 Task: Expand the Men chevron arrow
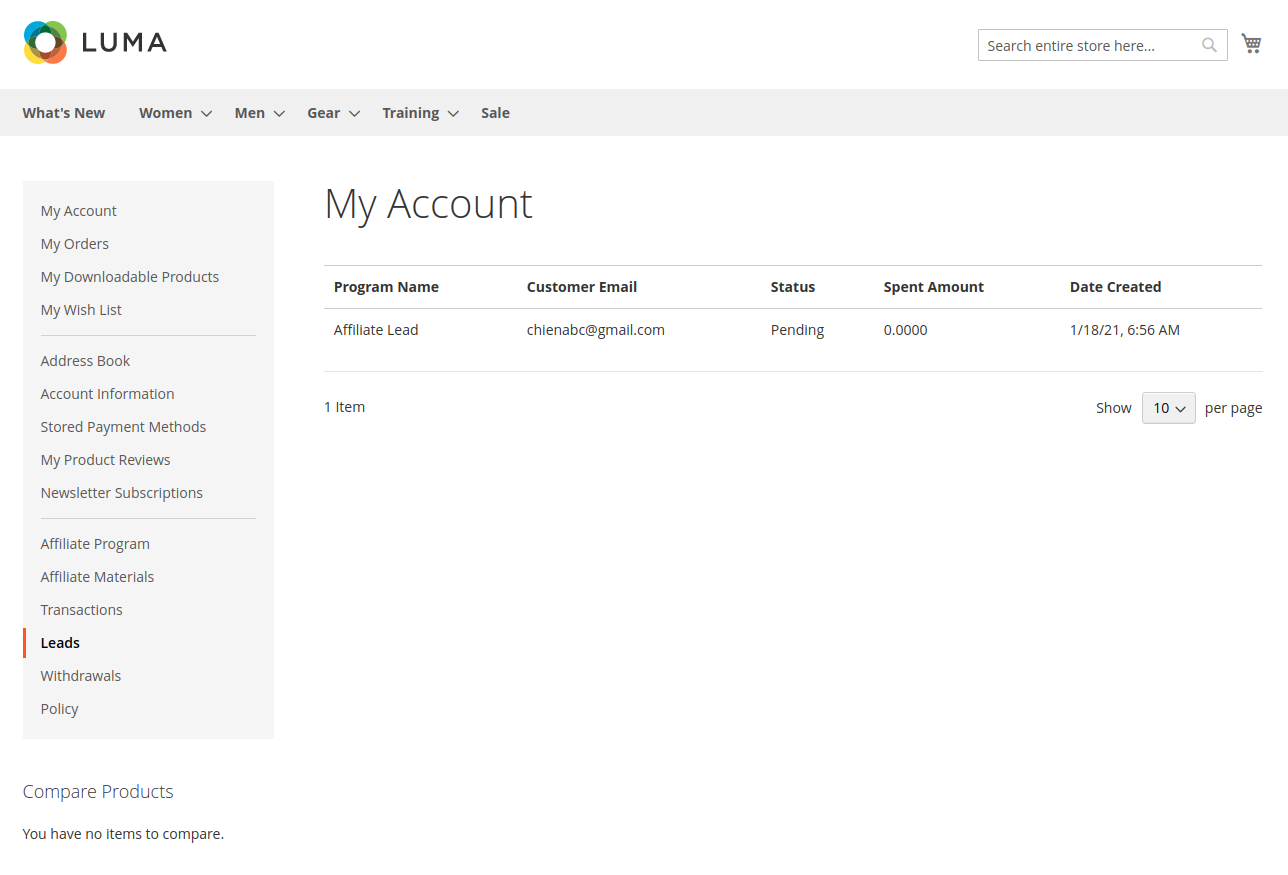pyautogui.click(x=279, y=114)
